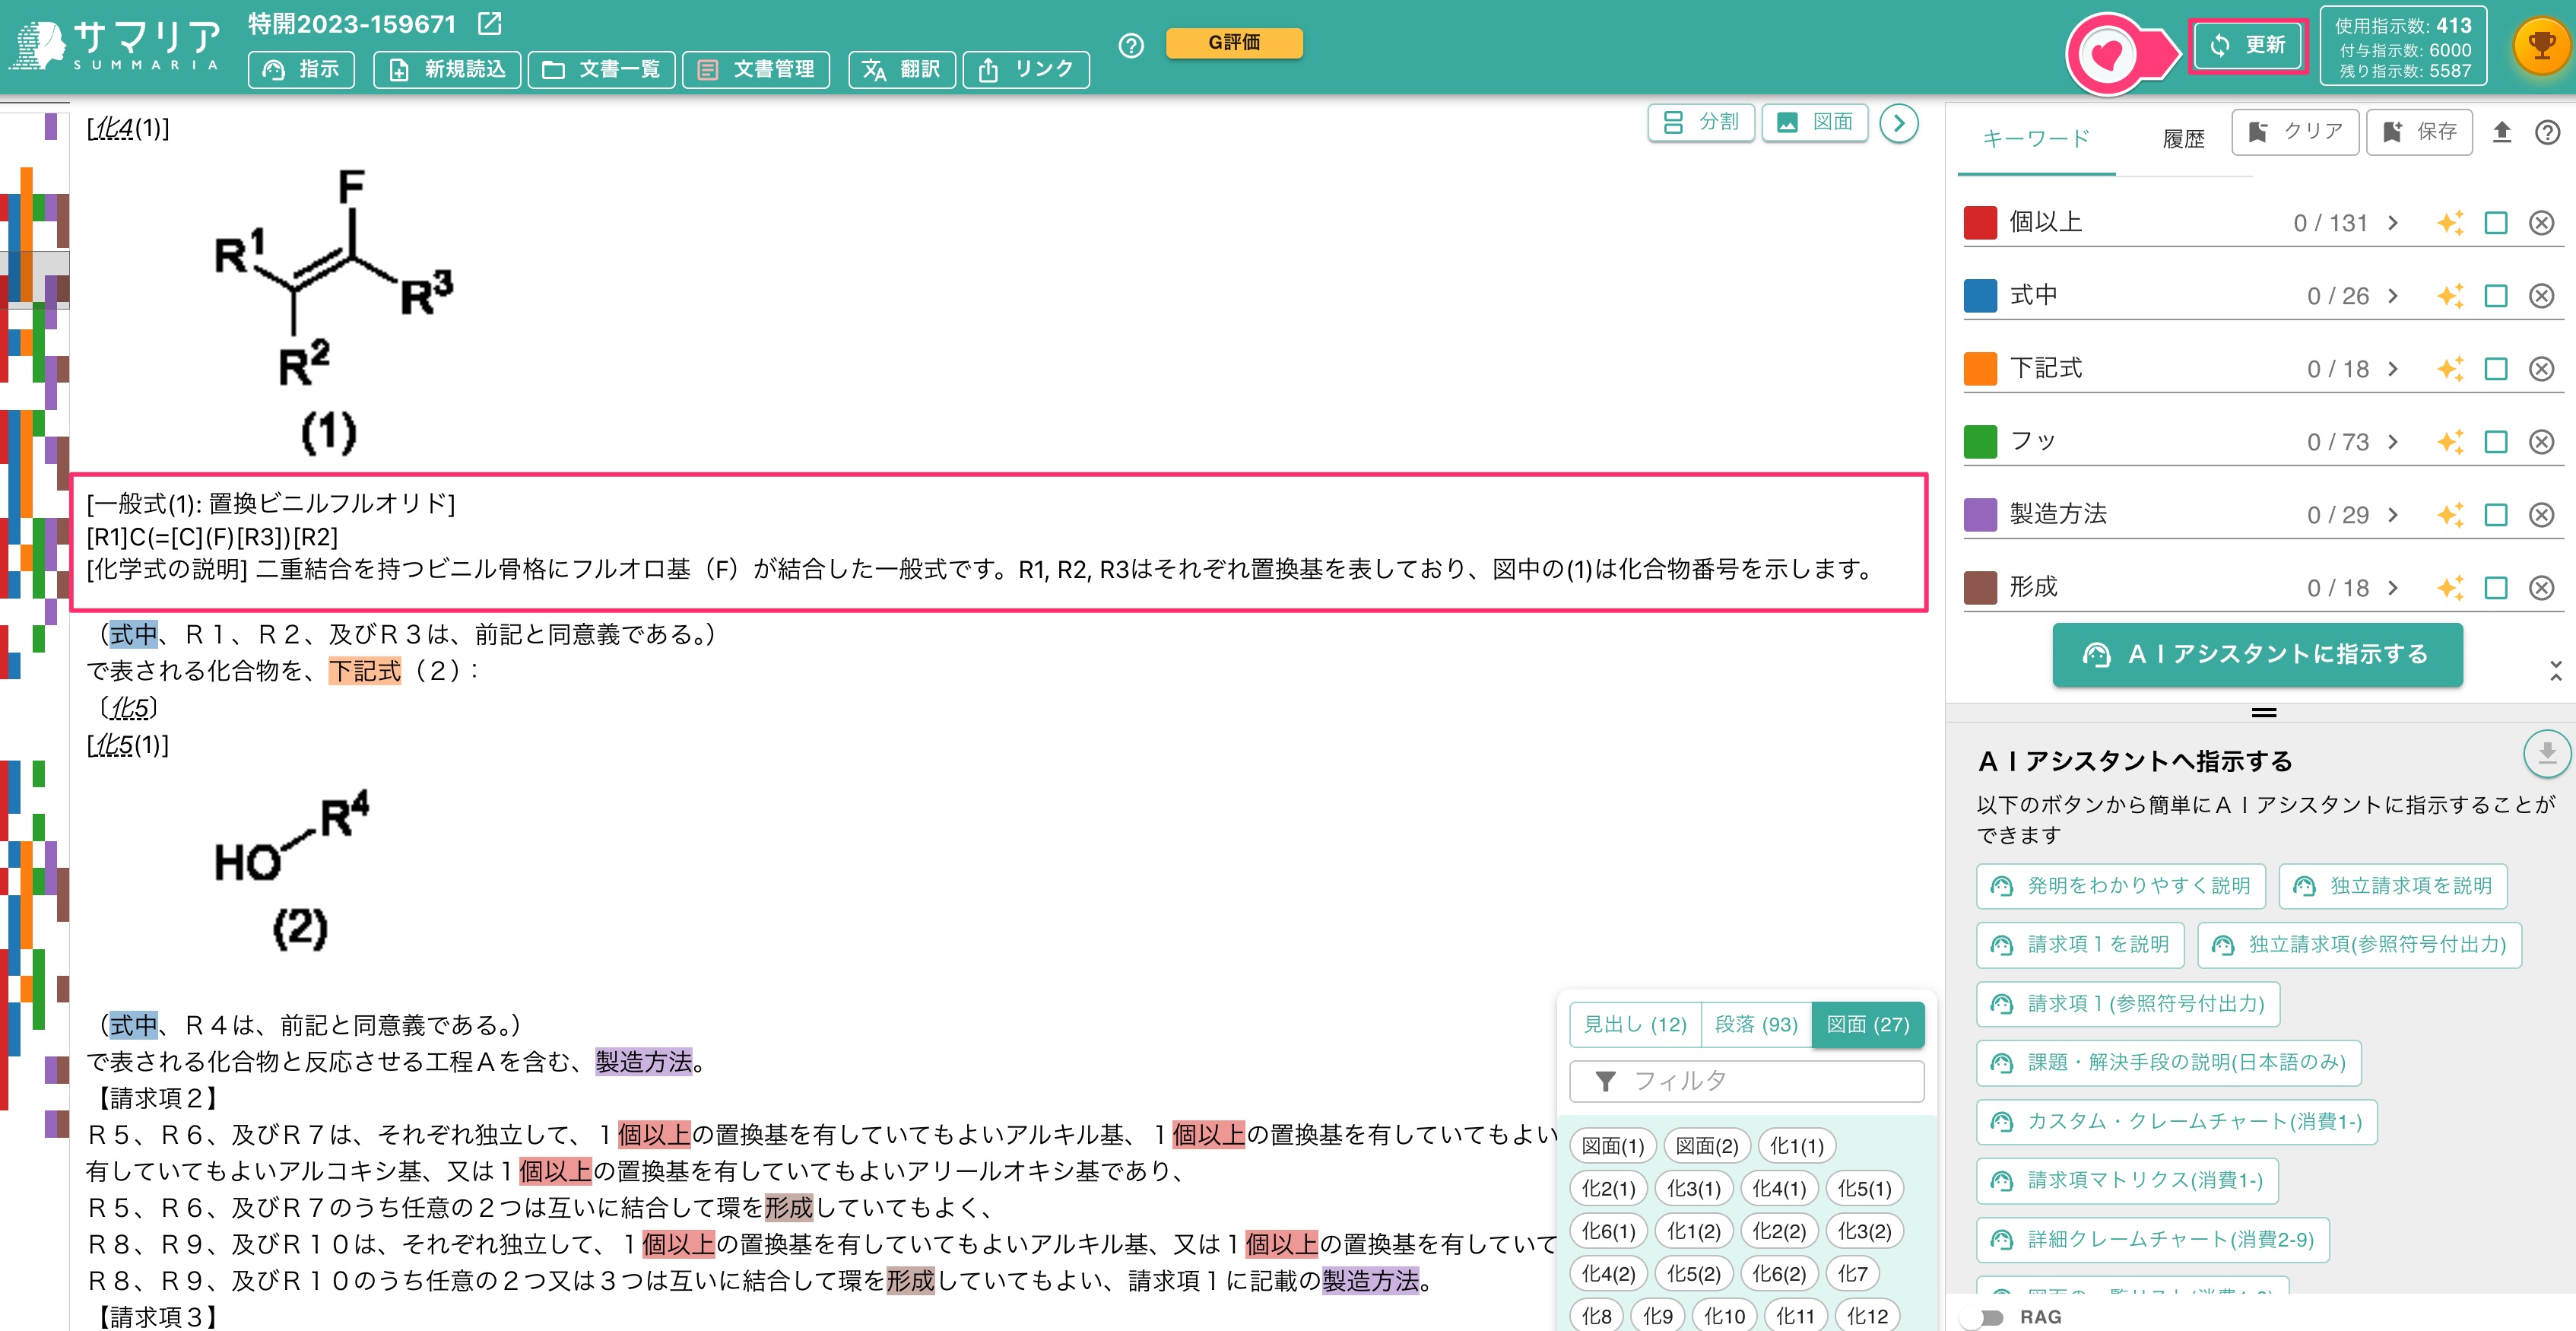Click the circular arrow next to 図面 button
Image resolution: width=2576 pixels, height=1331 pixels.
click(1898, 123)
